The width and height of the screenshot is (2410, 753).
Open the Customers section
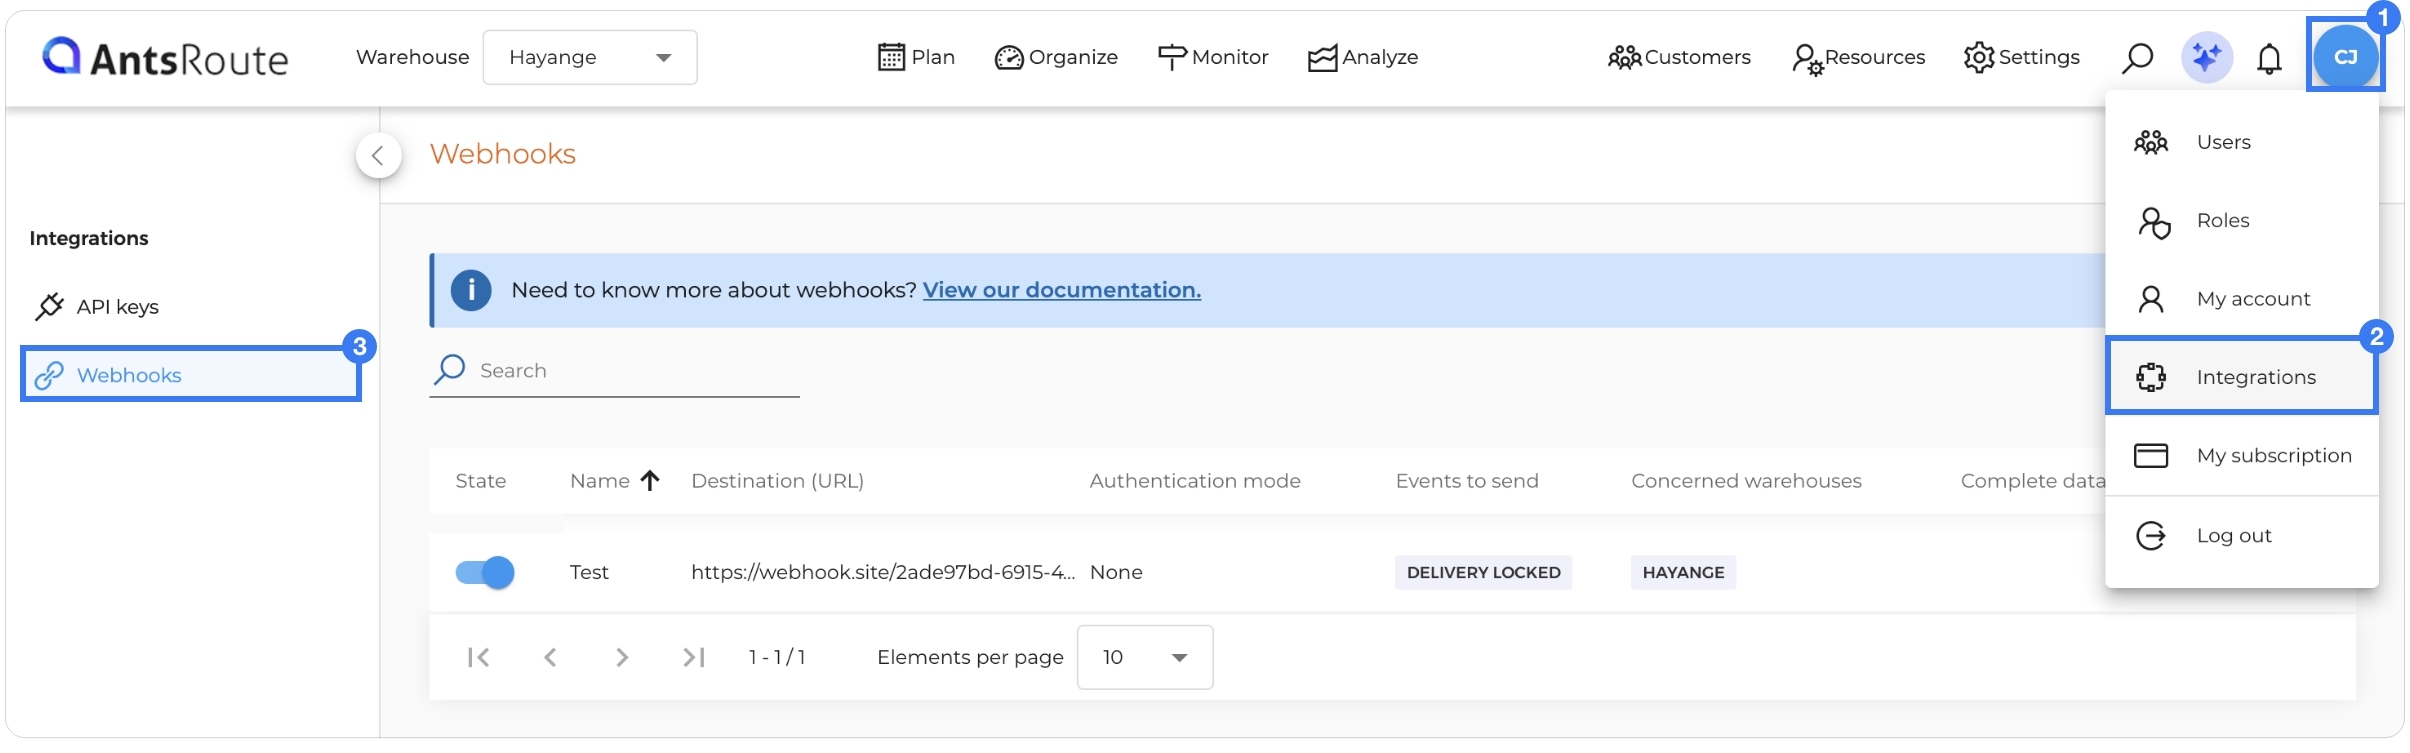coord(1679,57)
